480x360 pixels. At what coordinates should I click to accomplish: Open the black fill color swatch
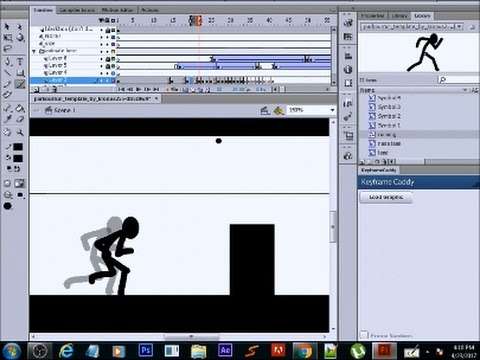(x=18, y=159)
